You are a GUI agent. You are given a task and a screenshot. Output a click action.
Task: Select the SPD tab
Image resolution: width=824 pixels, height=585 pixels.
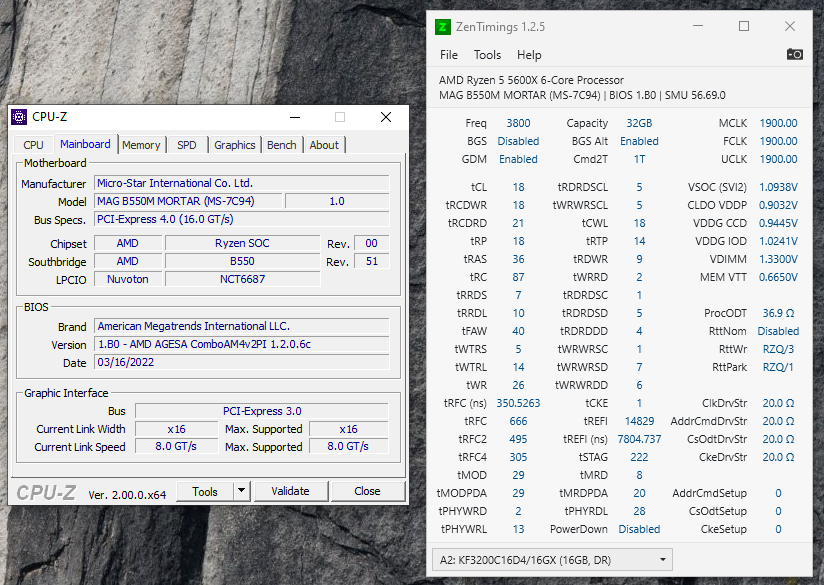tap(187, 145)
